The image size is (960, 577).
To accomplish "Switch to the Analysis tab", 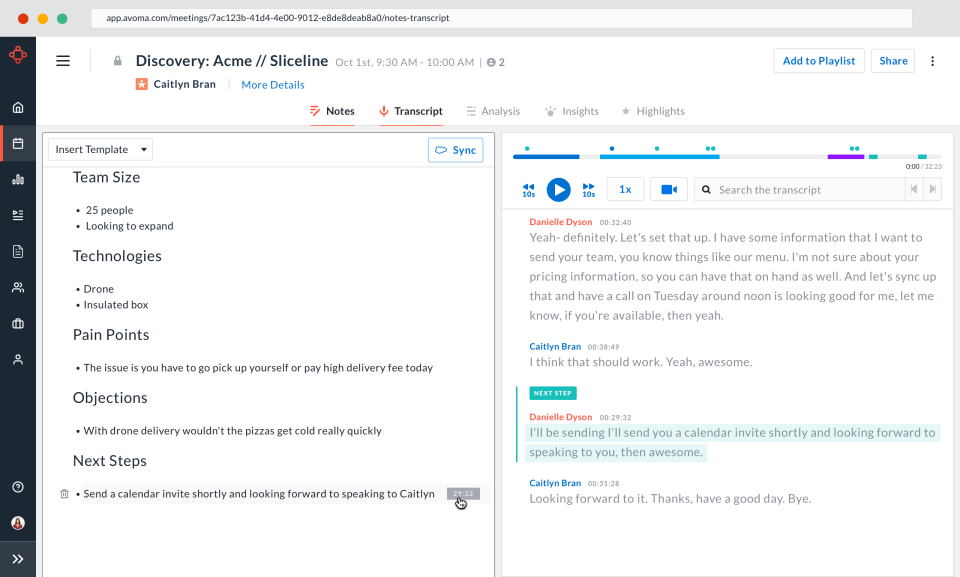I will (493, 111).
